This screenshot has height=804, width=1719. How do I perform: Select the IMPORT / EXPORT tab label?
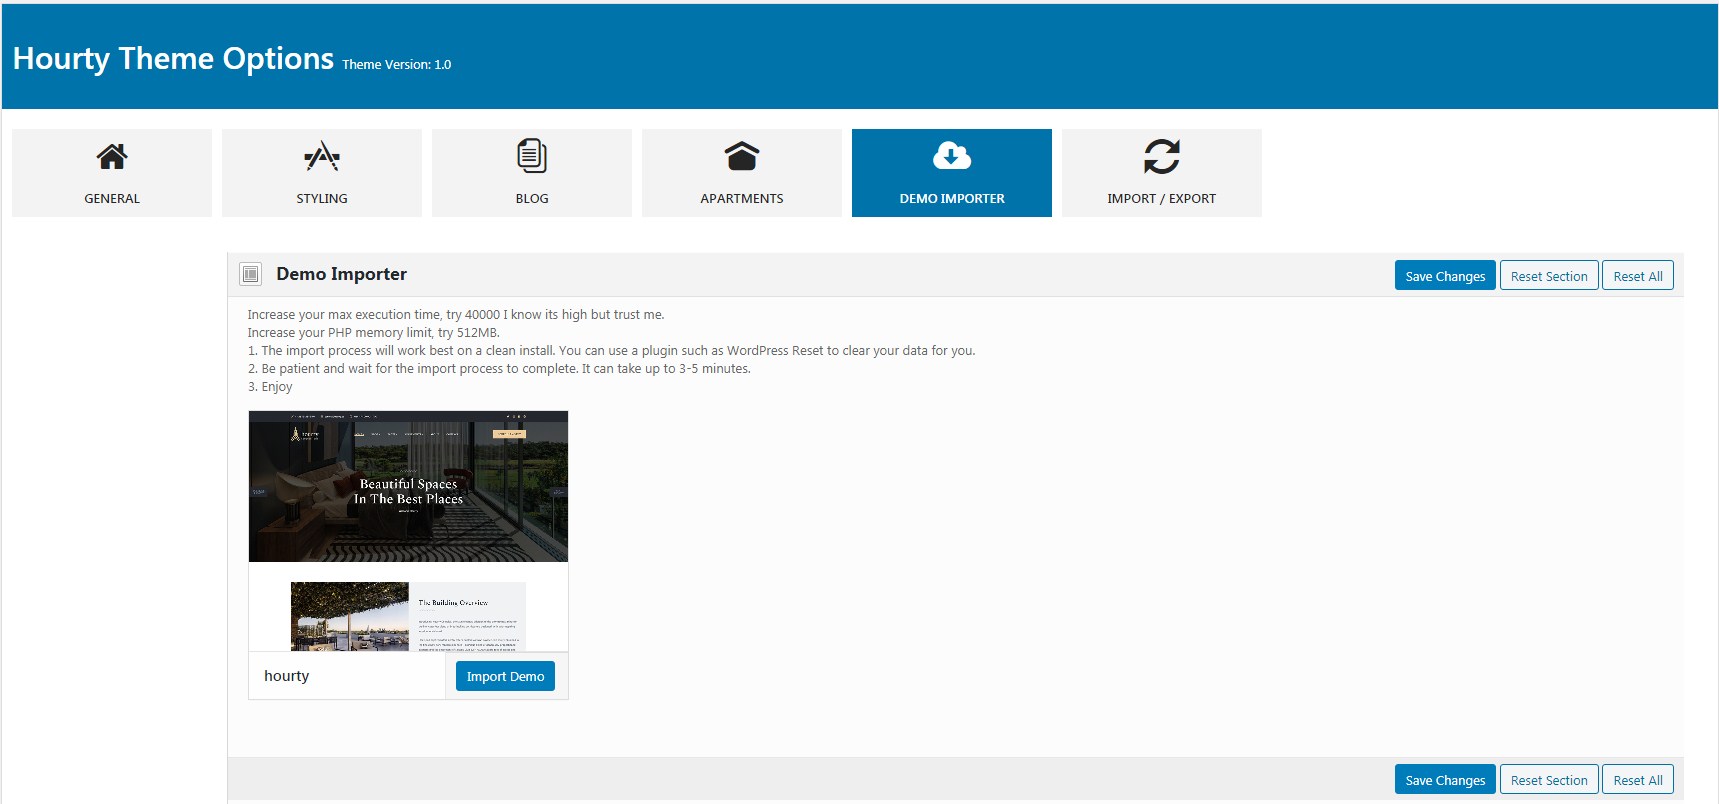tap(1162, 199)
